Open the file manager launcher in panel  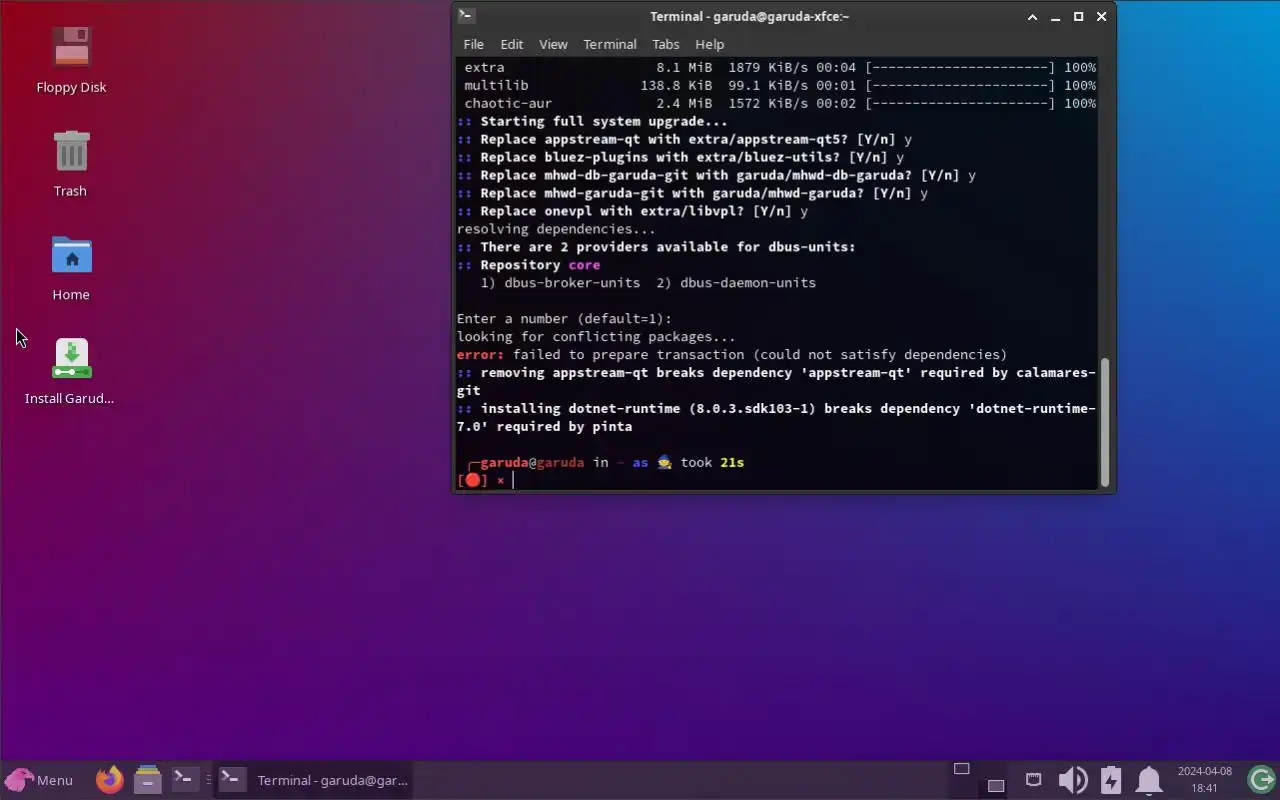tap(147, 780)
